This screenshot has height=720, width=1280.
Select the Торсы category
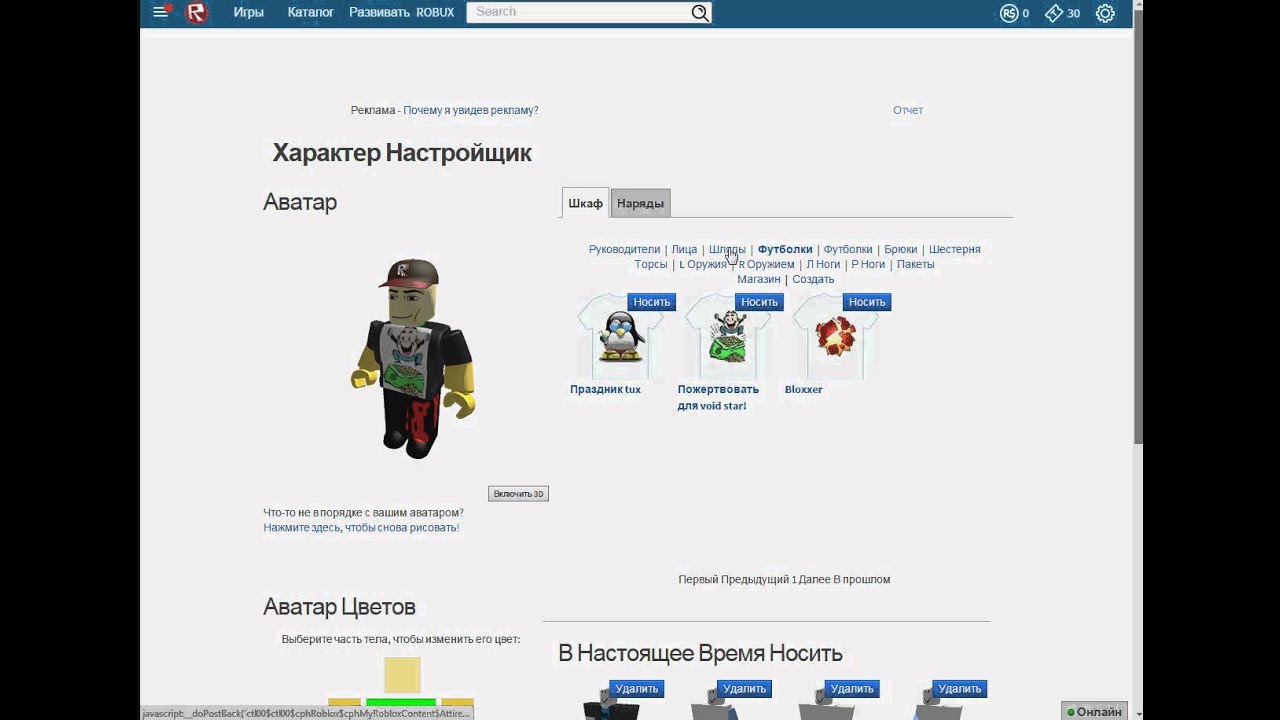(x=650, y=264)
